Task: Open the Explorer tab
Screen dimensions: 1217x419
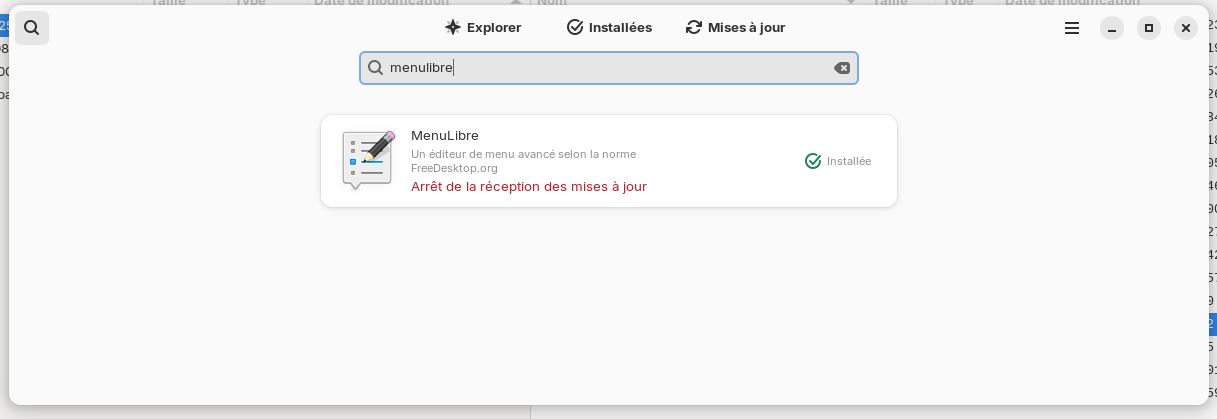Action: (483, 28)
